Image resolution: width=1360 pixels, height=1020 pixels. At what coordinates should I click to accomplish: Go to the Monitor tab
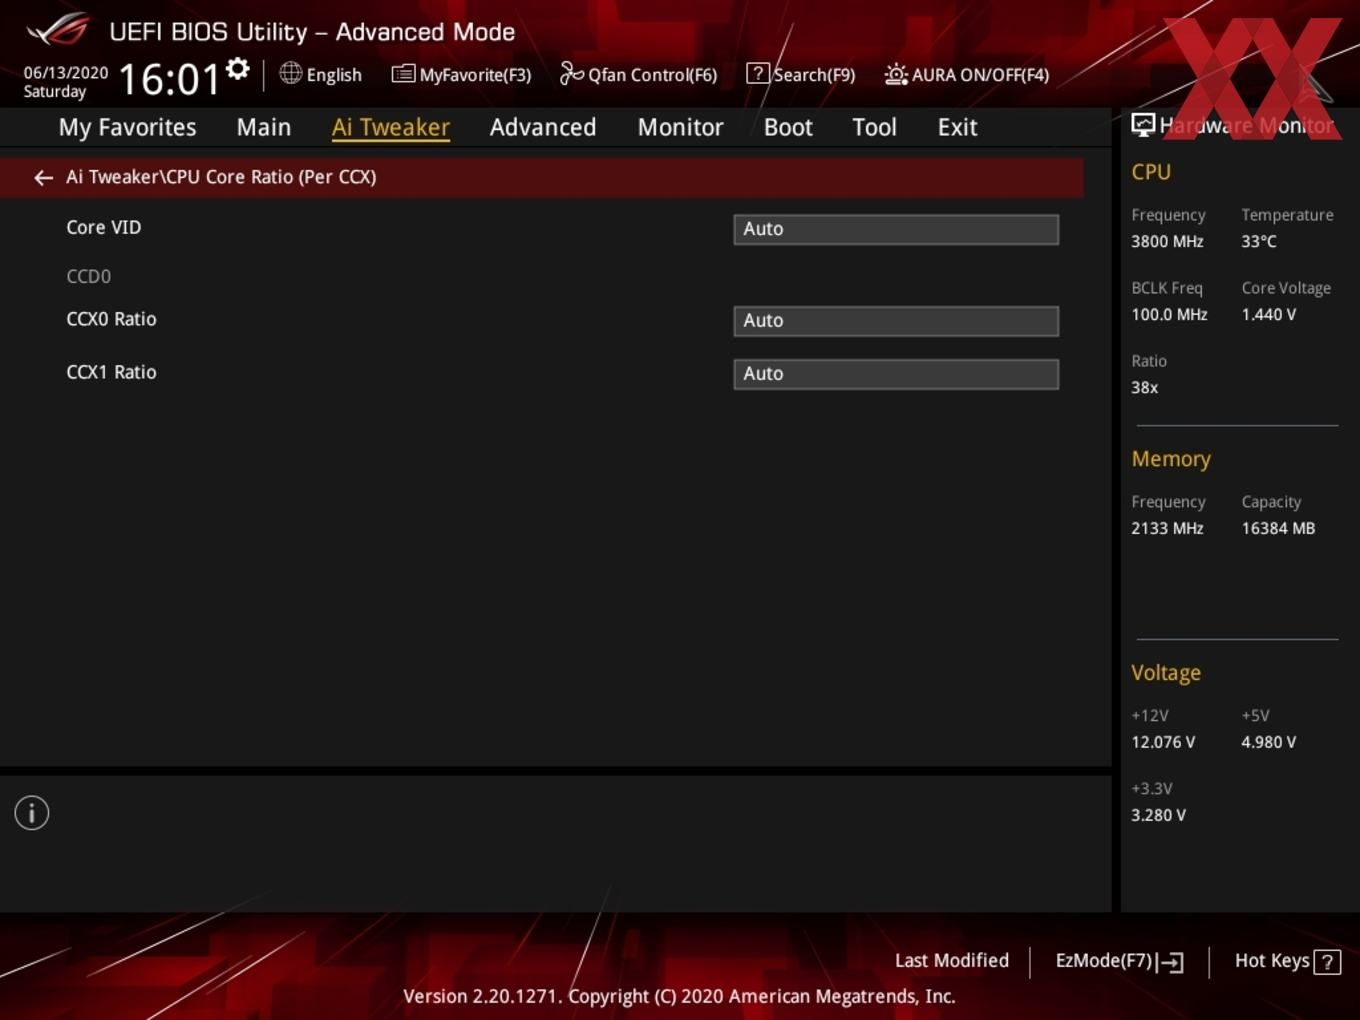(x=681, y=127)
